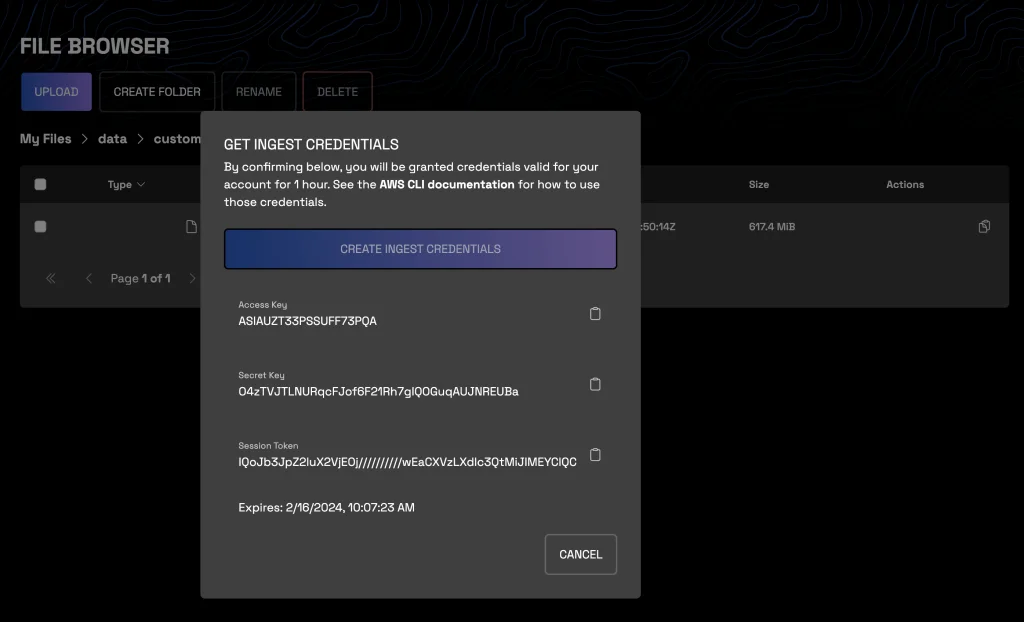Click the DELETE toolbar button
This screenshot has height=622, width=1024.
coord(337,91)
